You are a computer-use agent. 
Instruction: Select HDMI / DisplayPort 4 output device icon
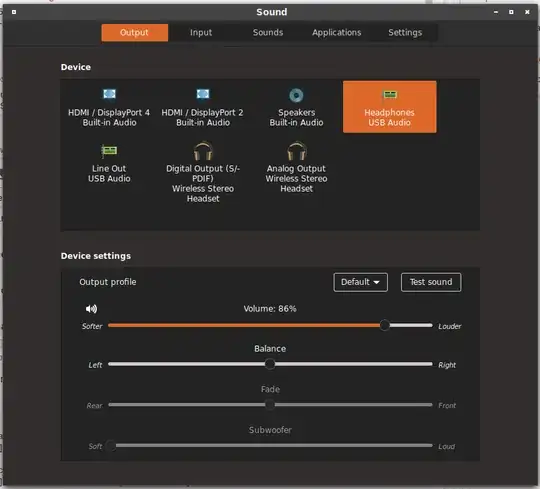point(109,94)
